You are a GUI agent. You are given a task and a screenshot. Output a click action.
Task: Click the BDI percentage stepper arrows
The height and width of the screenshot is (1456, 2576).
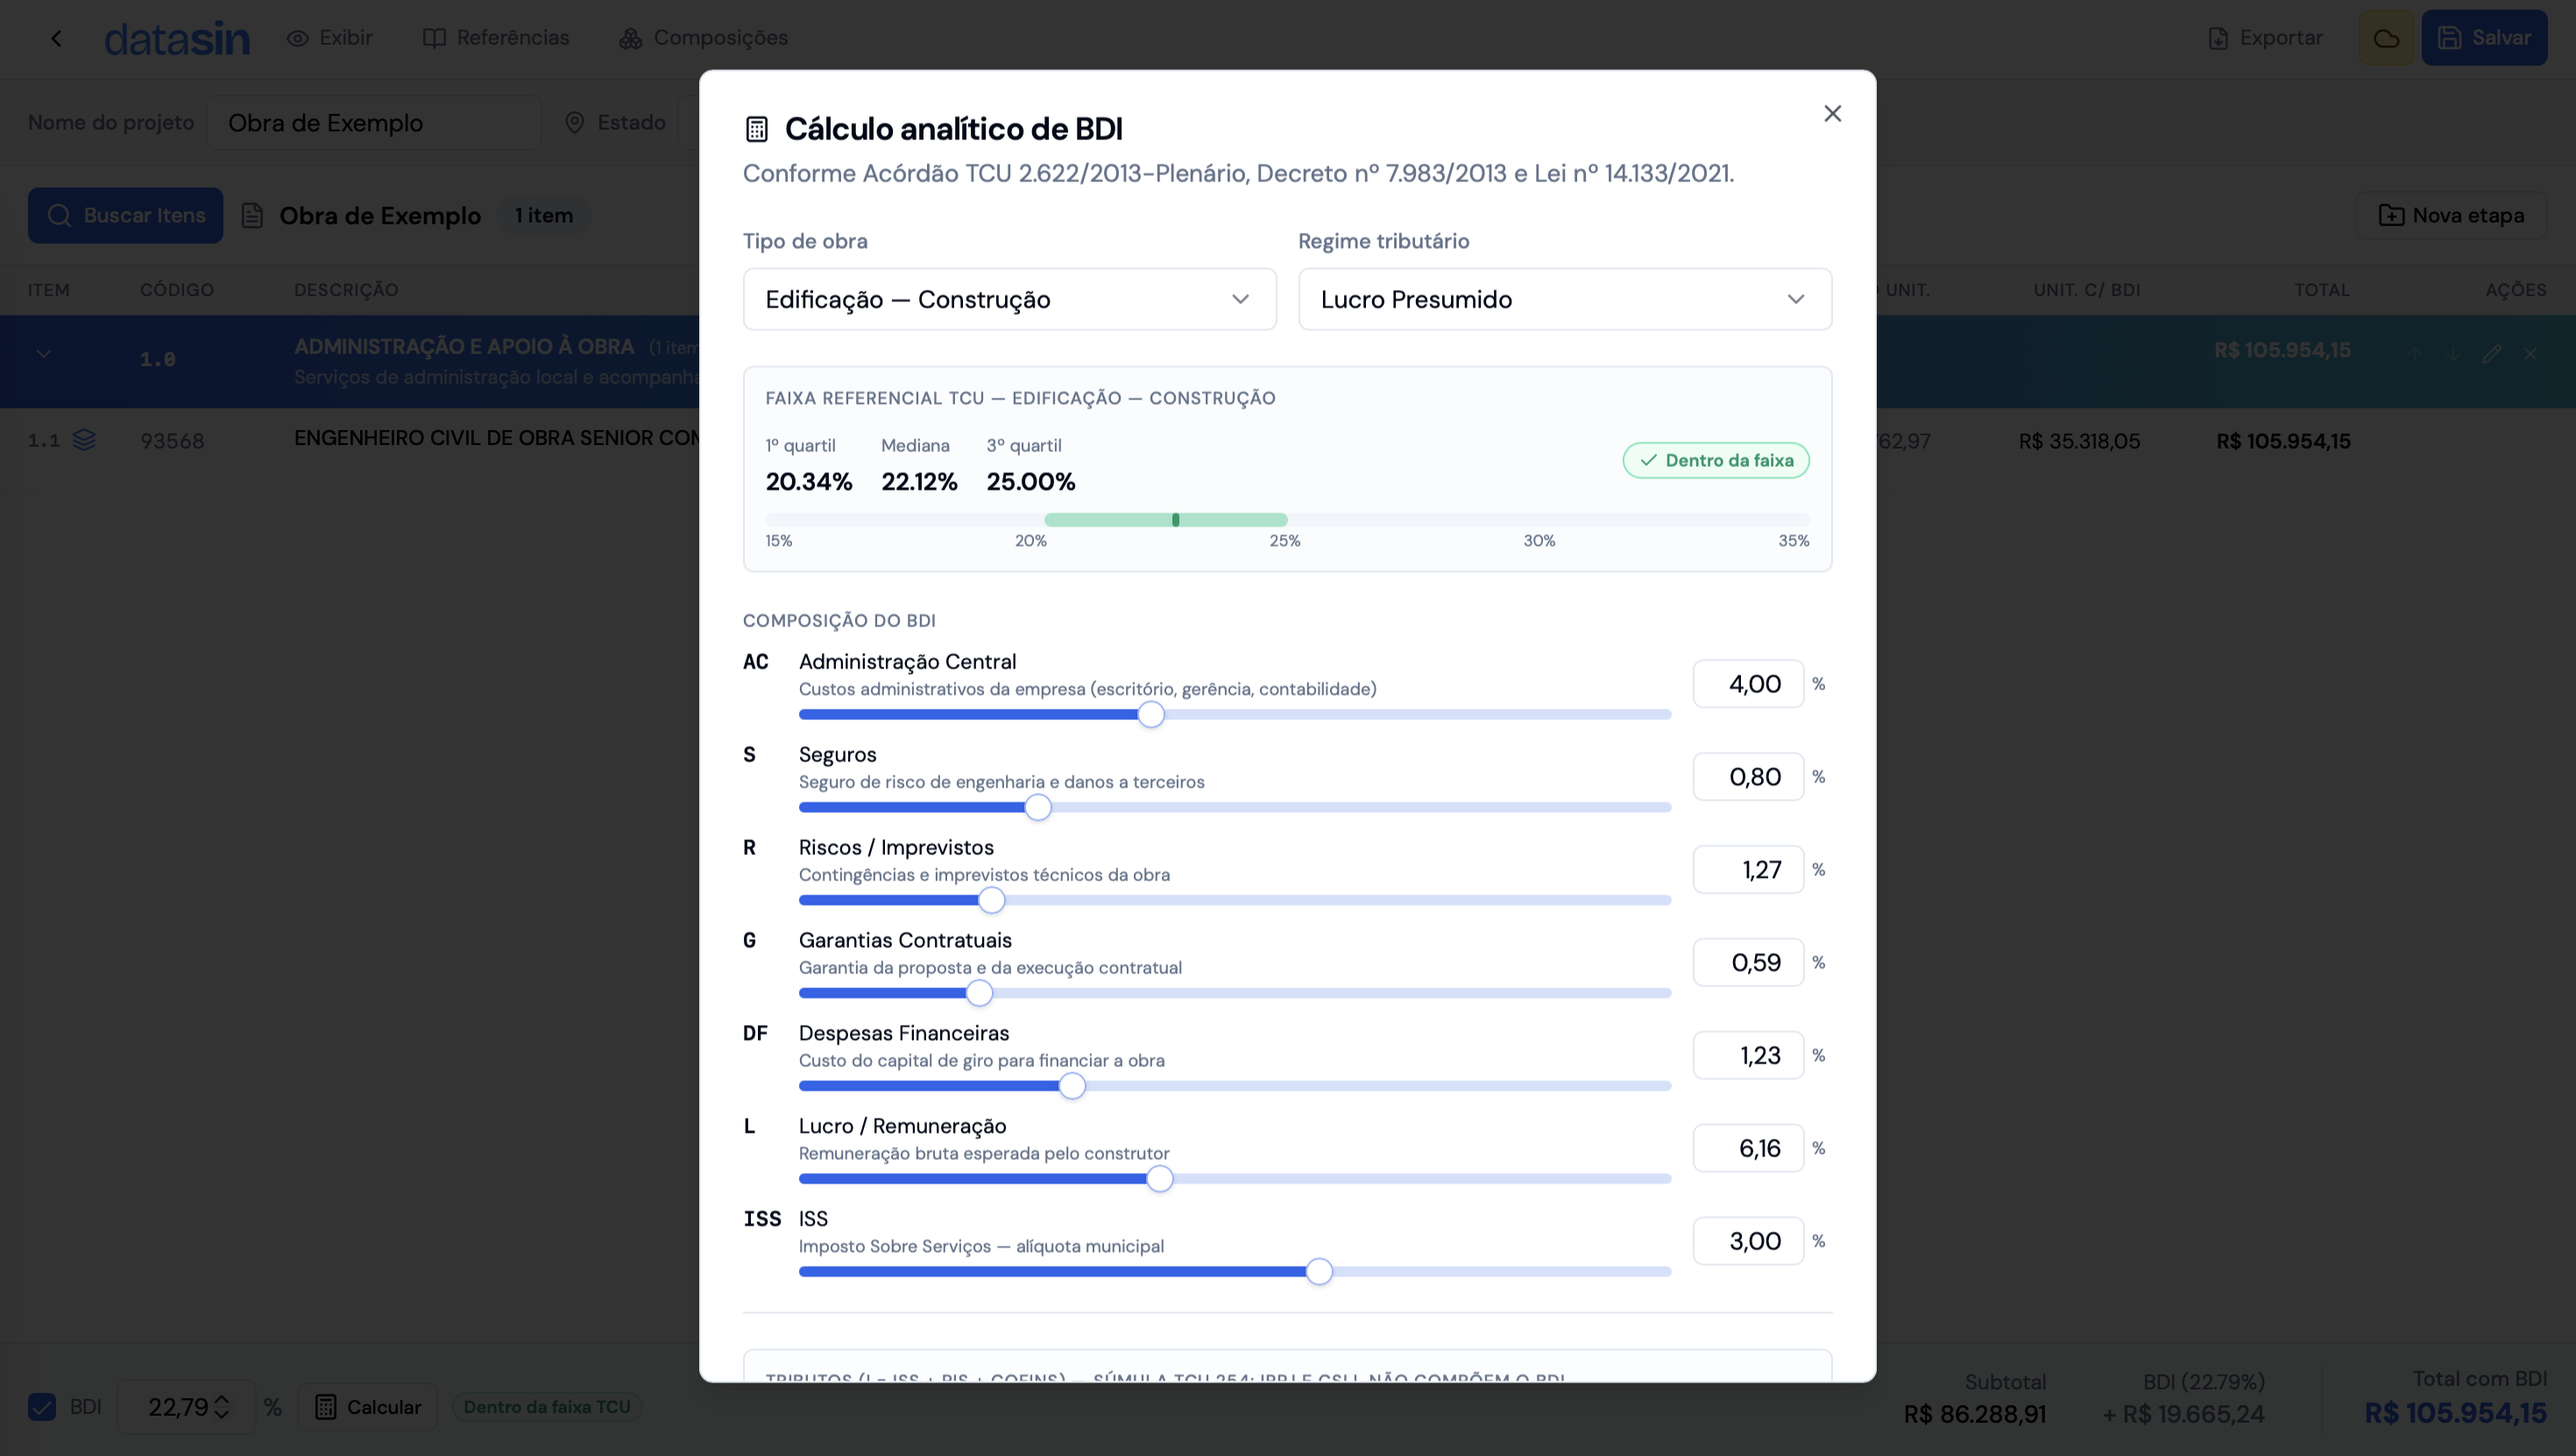tap(222, 1408)
